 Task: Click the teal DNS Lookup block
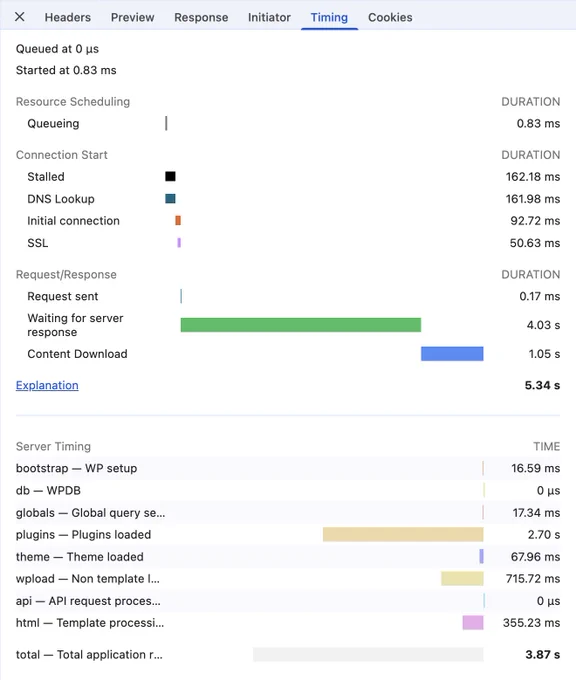click(x=170, y=199)
